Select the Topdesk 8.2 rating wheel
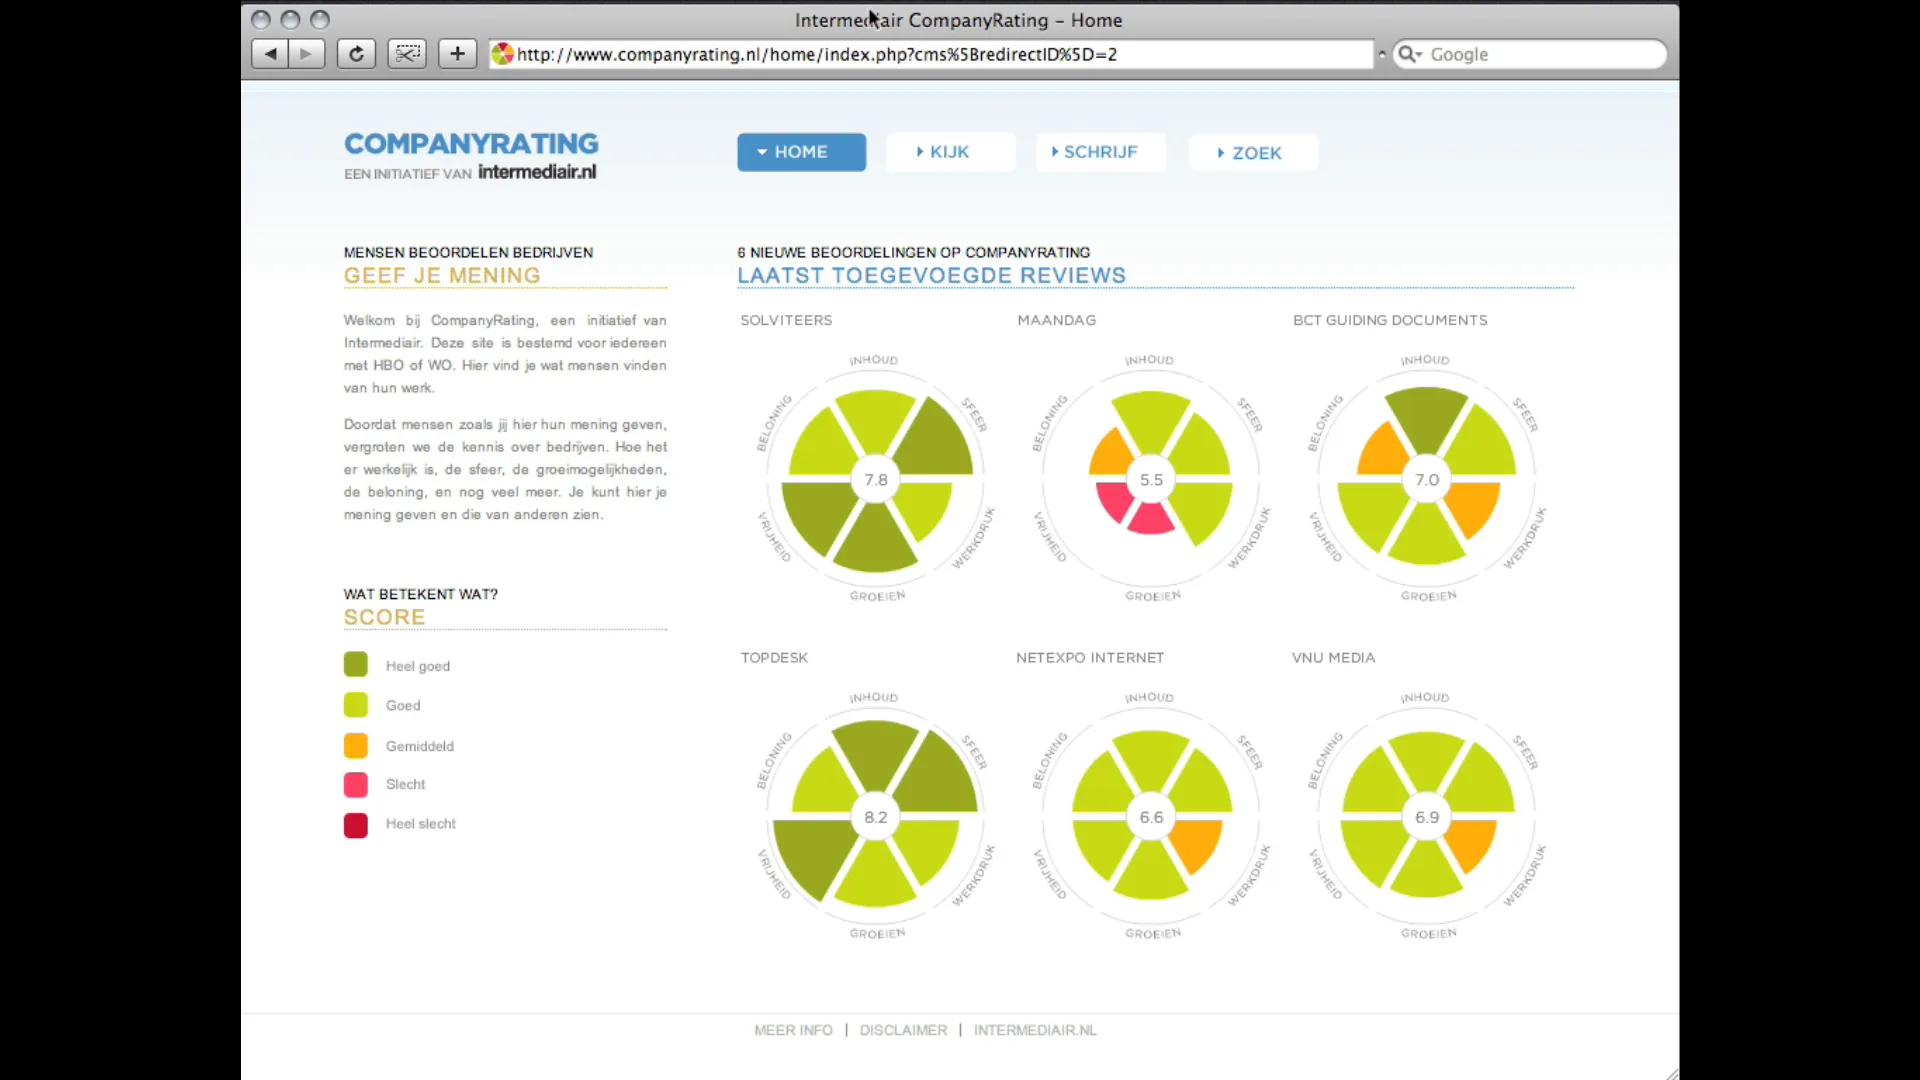 tap(876, 817)
